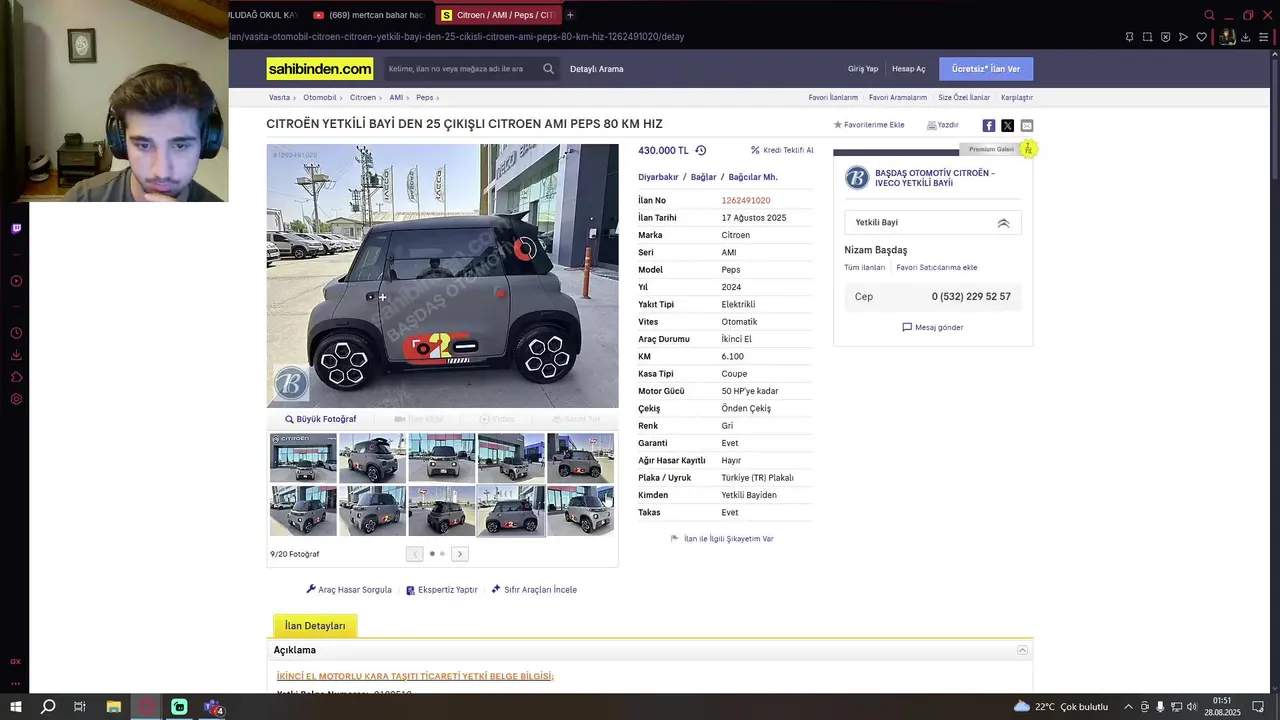1280x720 pixels.
Task: Click the heart bookmark icon in the address bar
Action: click(x=1201, y=37)
